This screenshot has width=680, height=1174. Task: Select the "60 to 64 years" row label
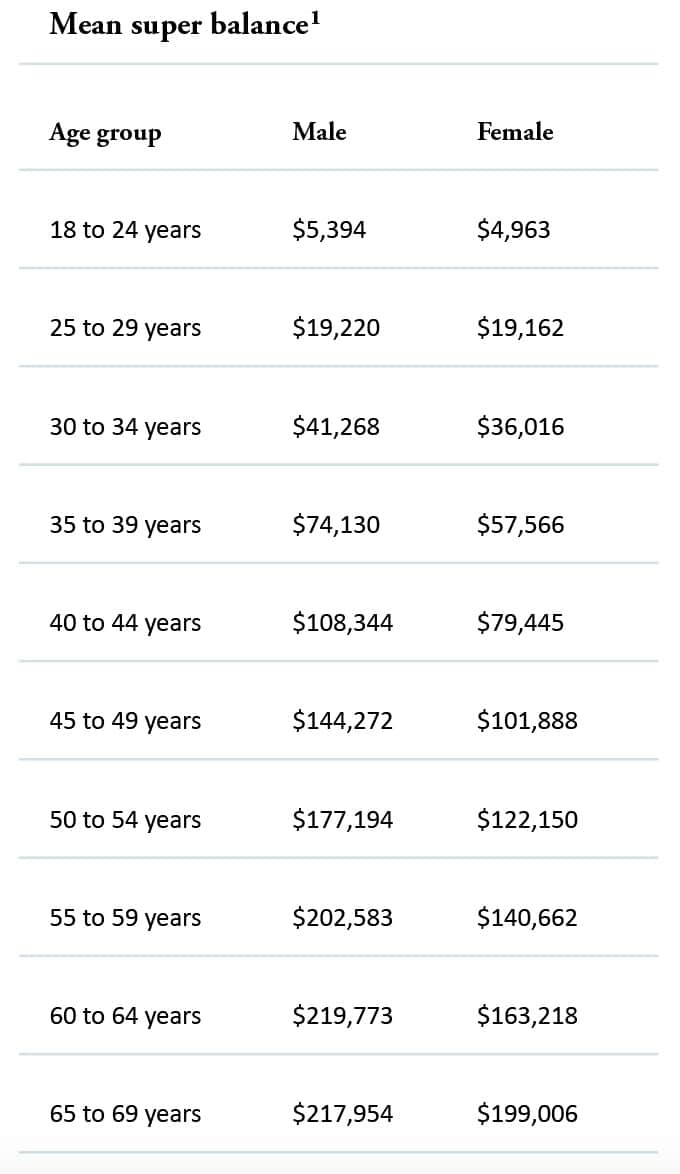coord(125,1016)
